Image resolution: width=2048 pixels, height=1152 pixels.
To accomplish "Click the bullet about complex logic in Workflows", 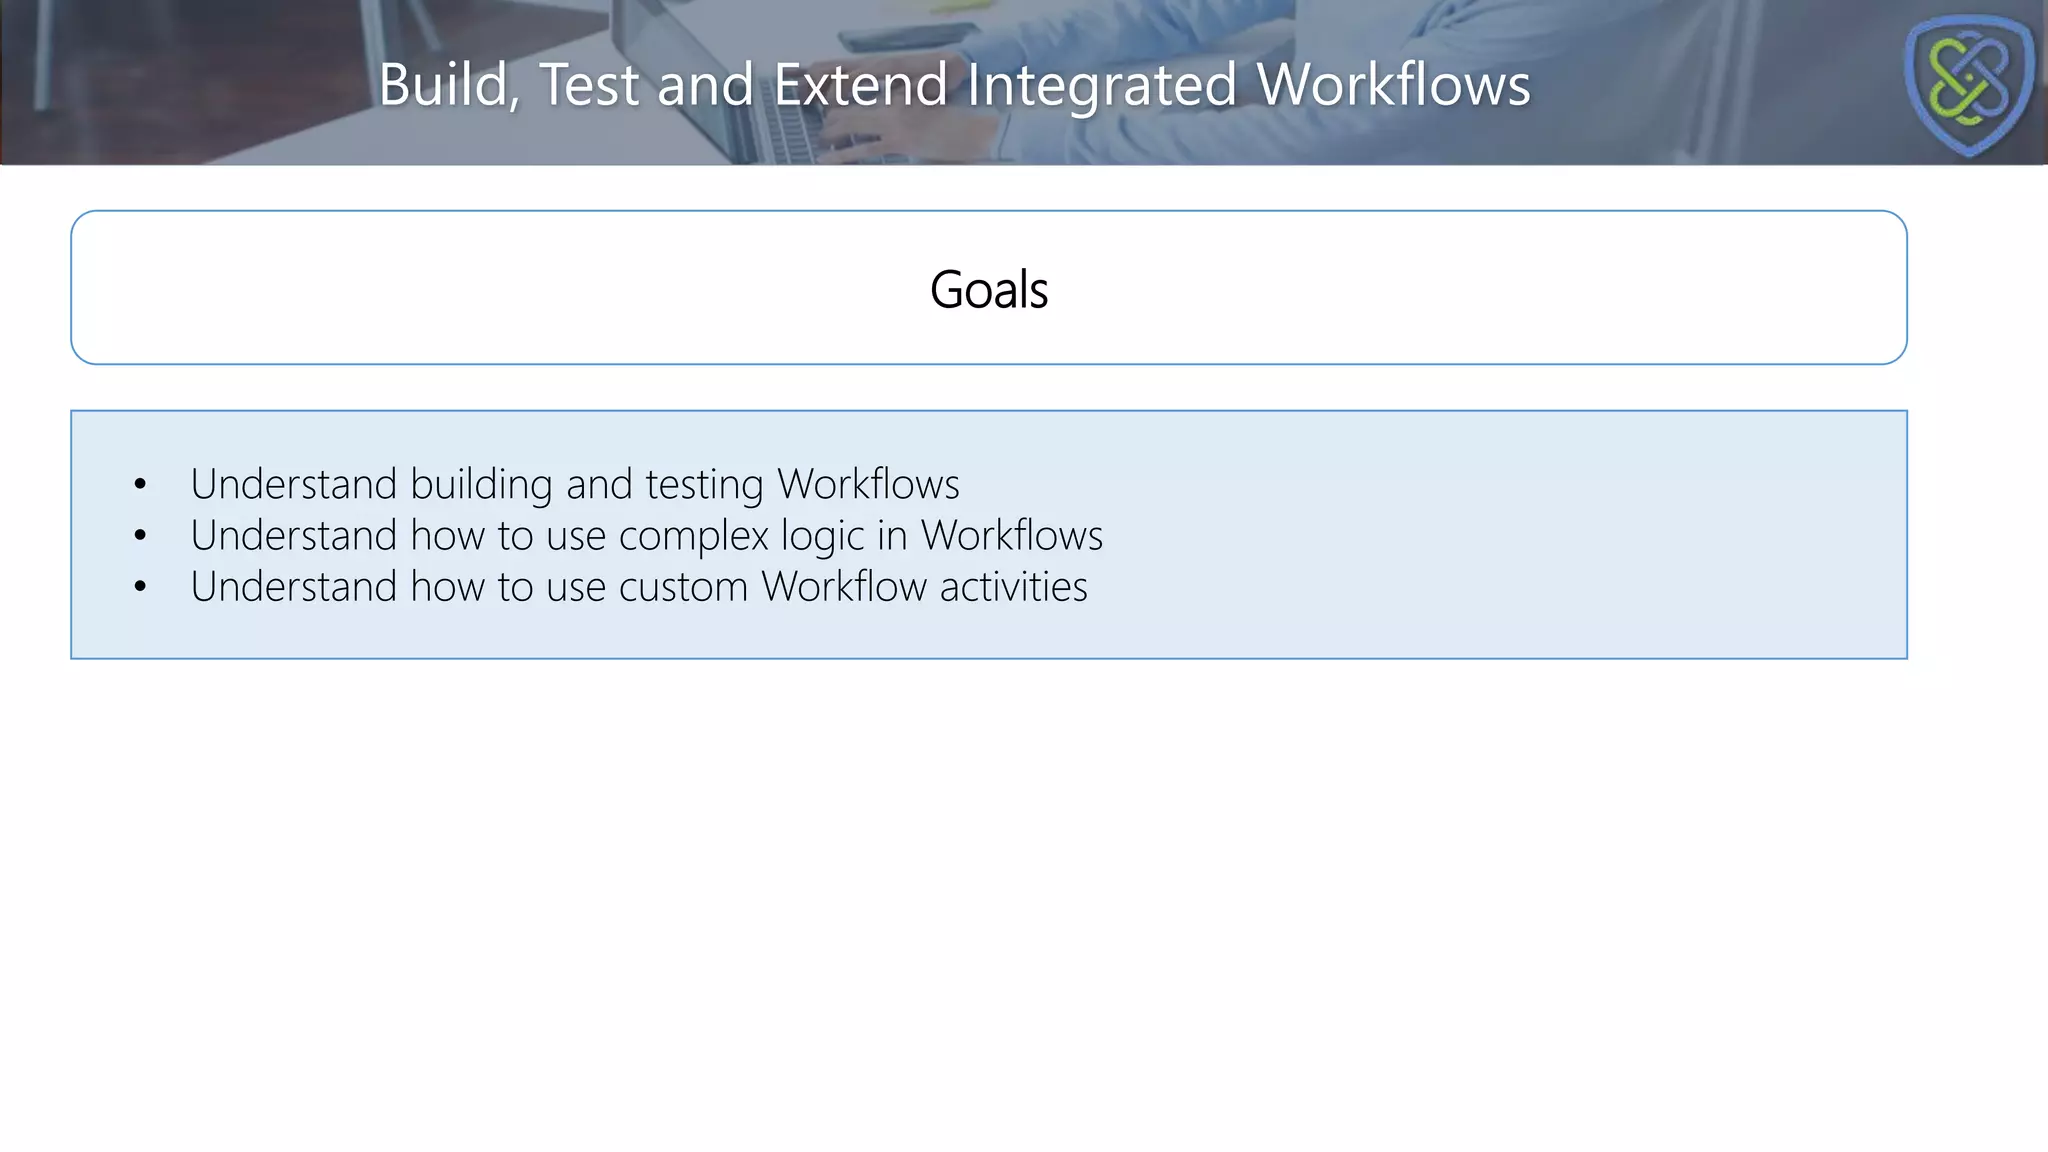I will pos(646,536).
